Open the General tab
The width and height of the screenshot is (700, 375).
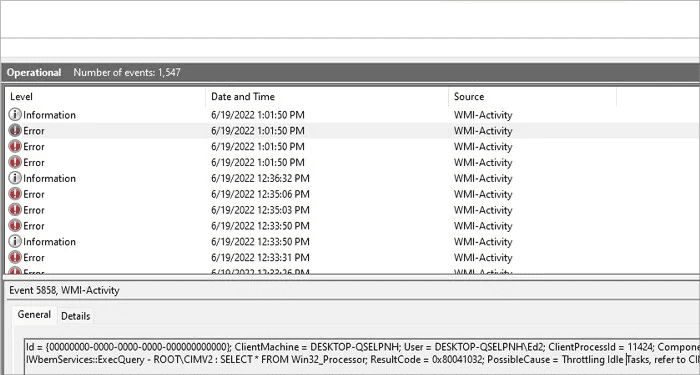coord(34,315)
